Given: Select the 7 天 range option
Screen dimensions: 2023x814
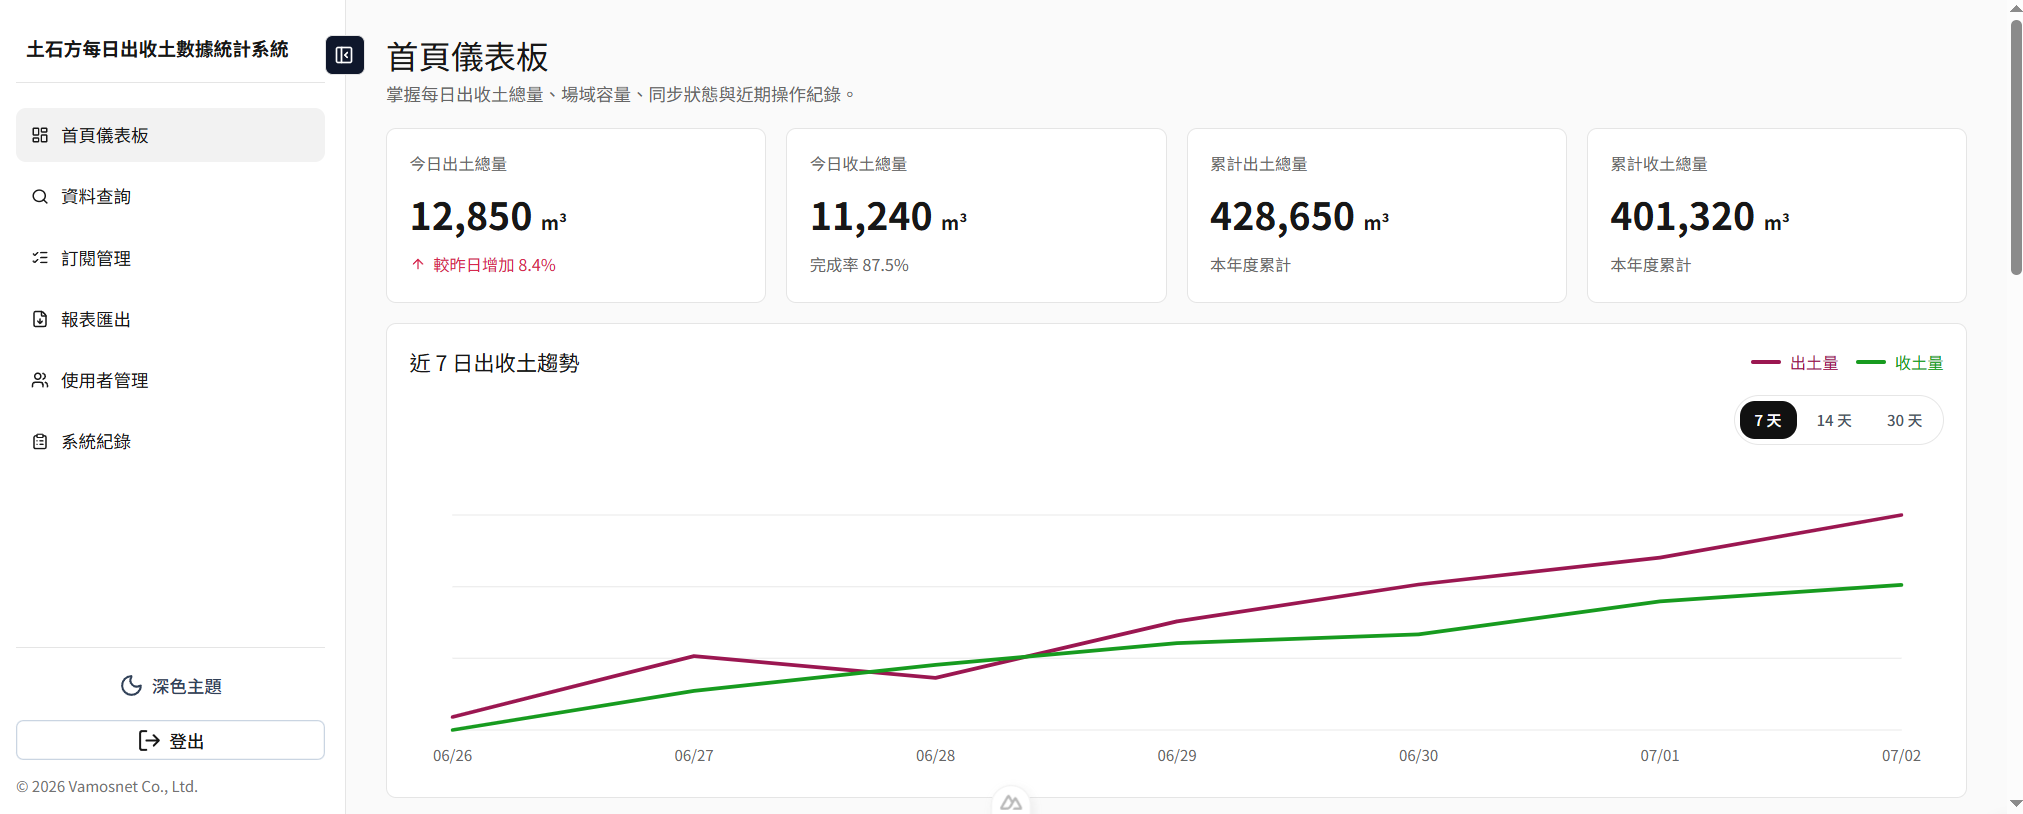Looking at the screenshot, I should tap(1768, 420).
